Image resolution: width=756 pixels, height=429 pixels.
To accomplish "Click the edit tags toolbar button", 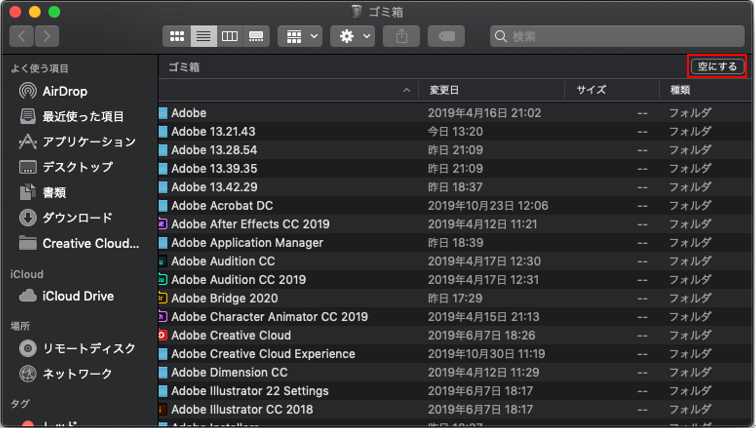I will click(x=446, y=36).
